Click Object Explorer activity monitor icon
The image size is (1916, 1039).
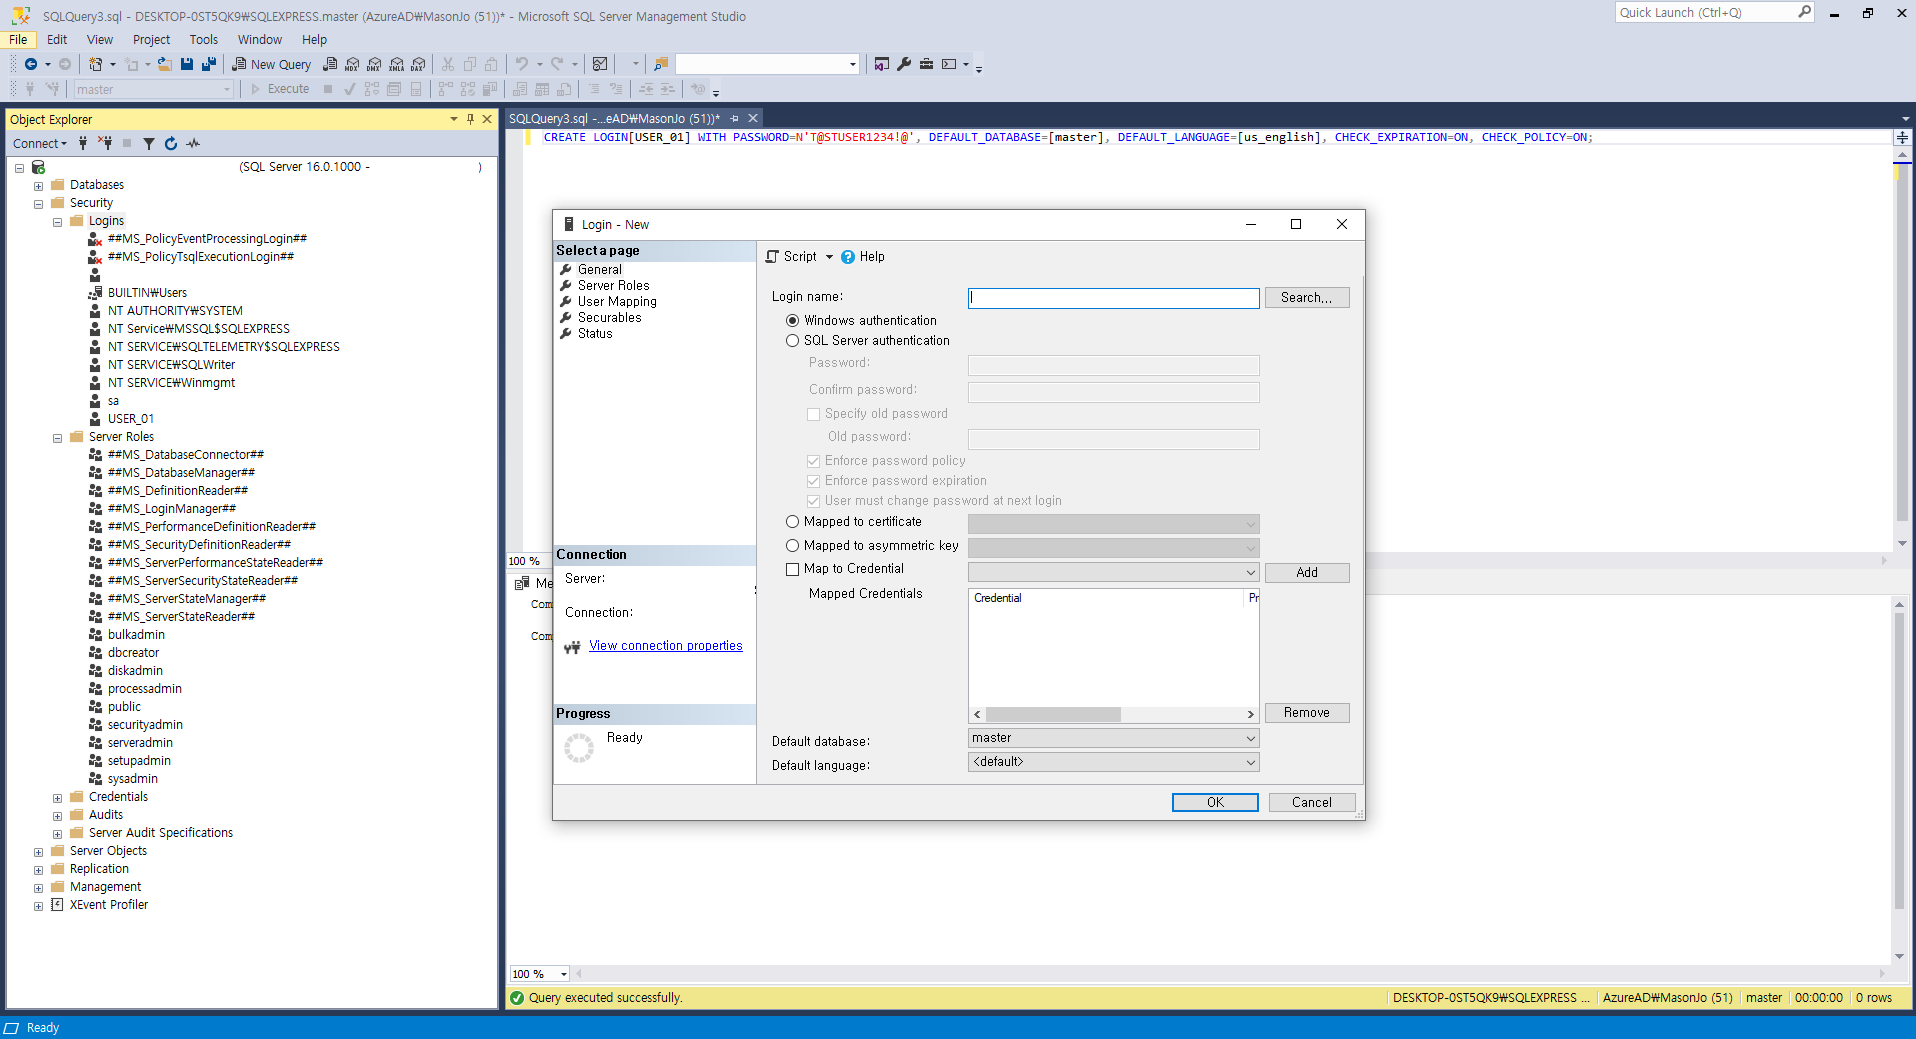[x=193, y=143]
